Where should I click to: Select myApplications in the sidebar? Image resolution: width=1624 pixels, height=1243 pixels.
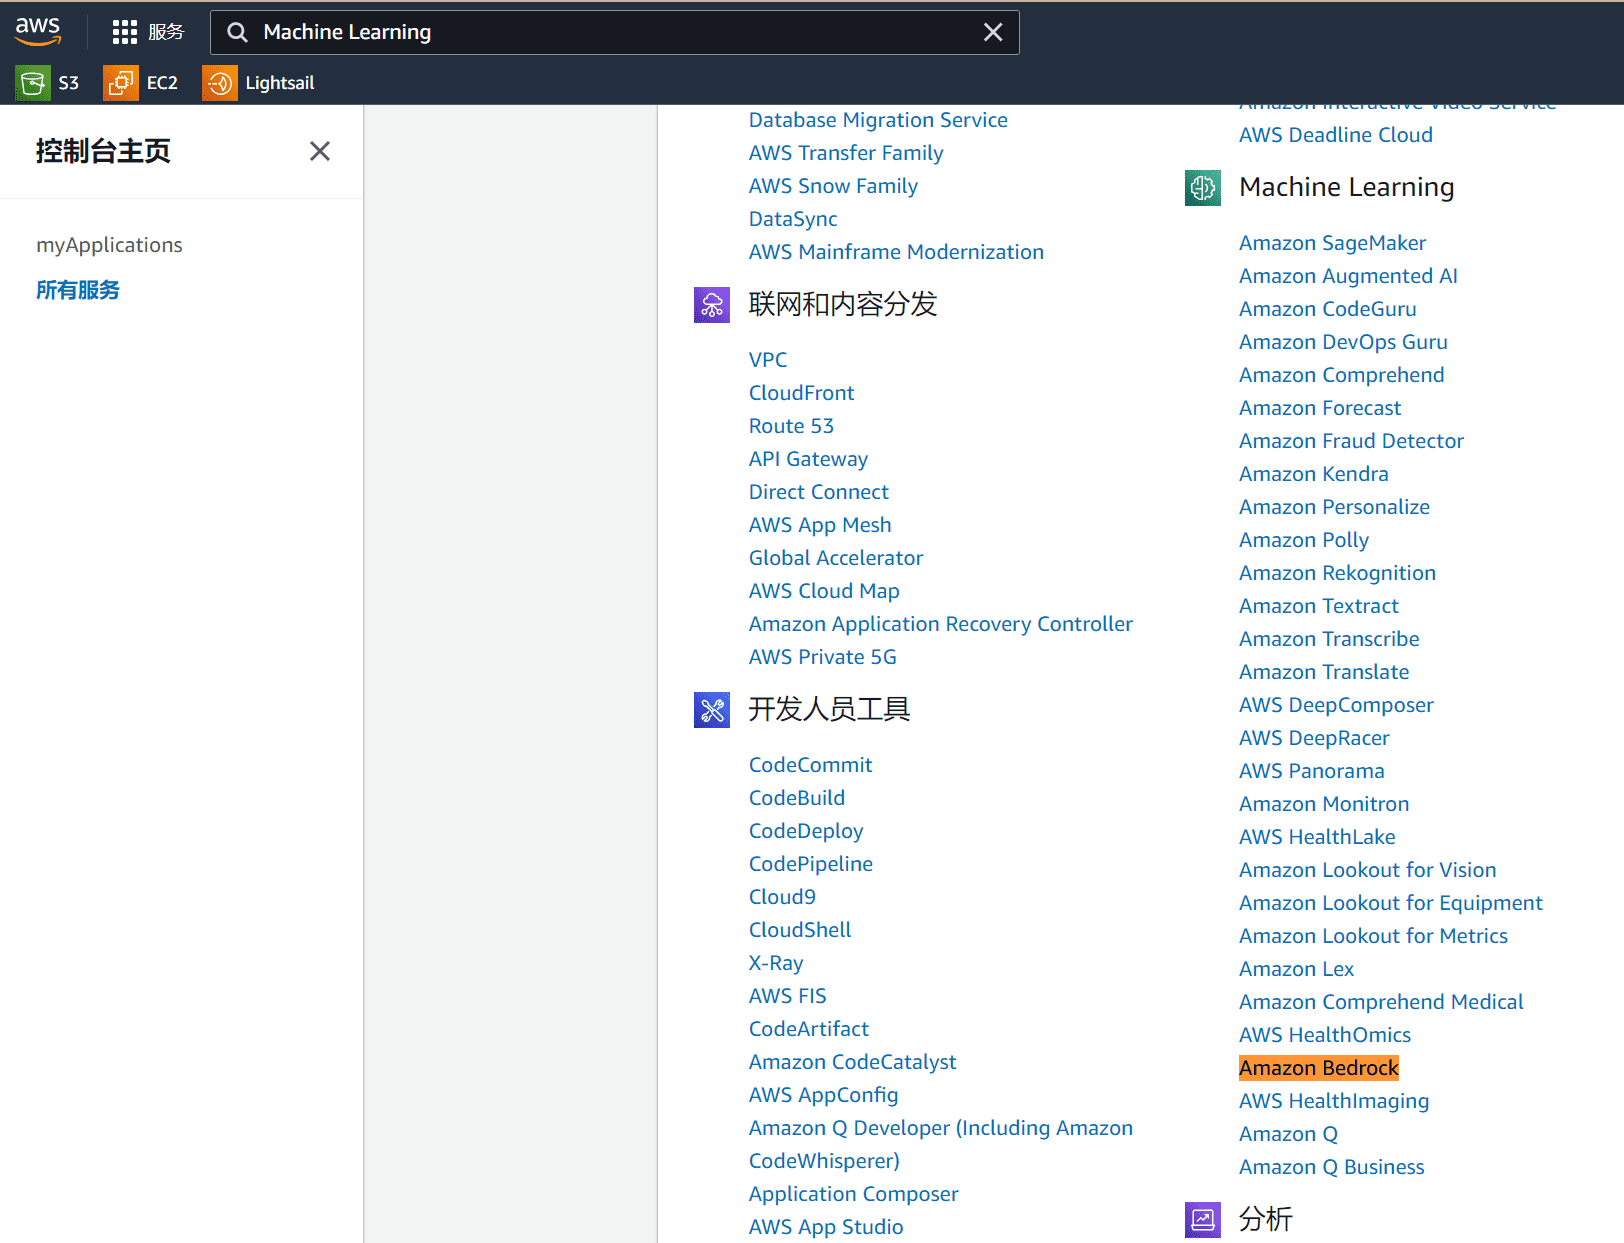[x=109, y=245]
